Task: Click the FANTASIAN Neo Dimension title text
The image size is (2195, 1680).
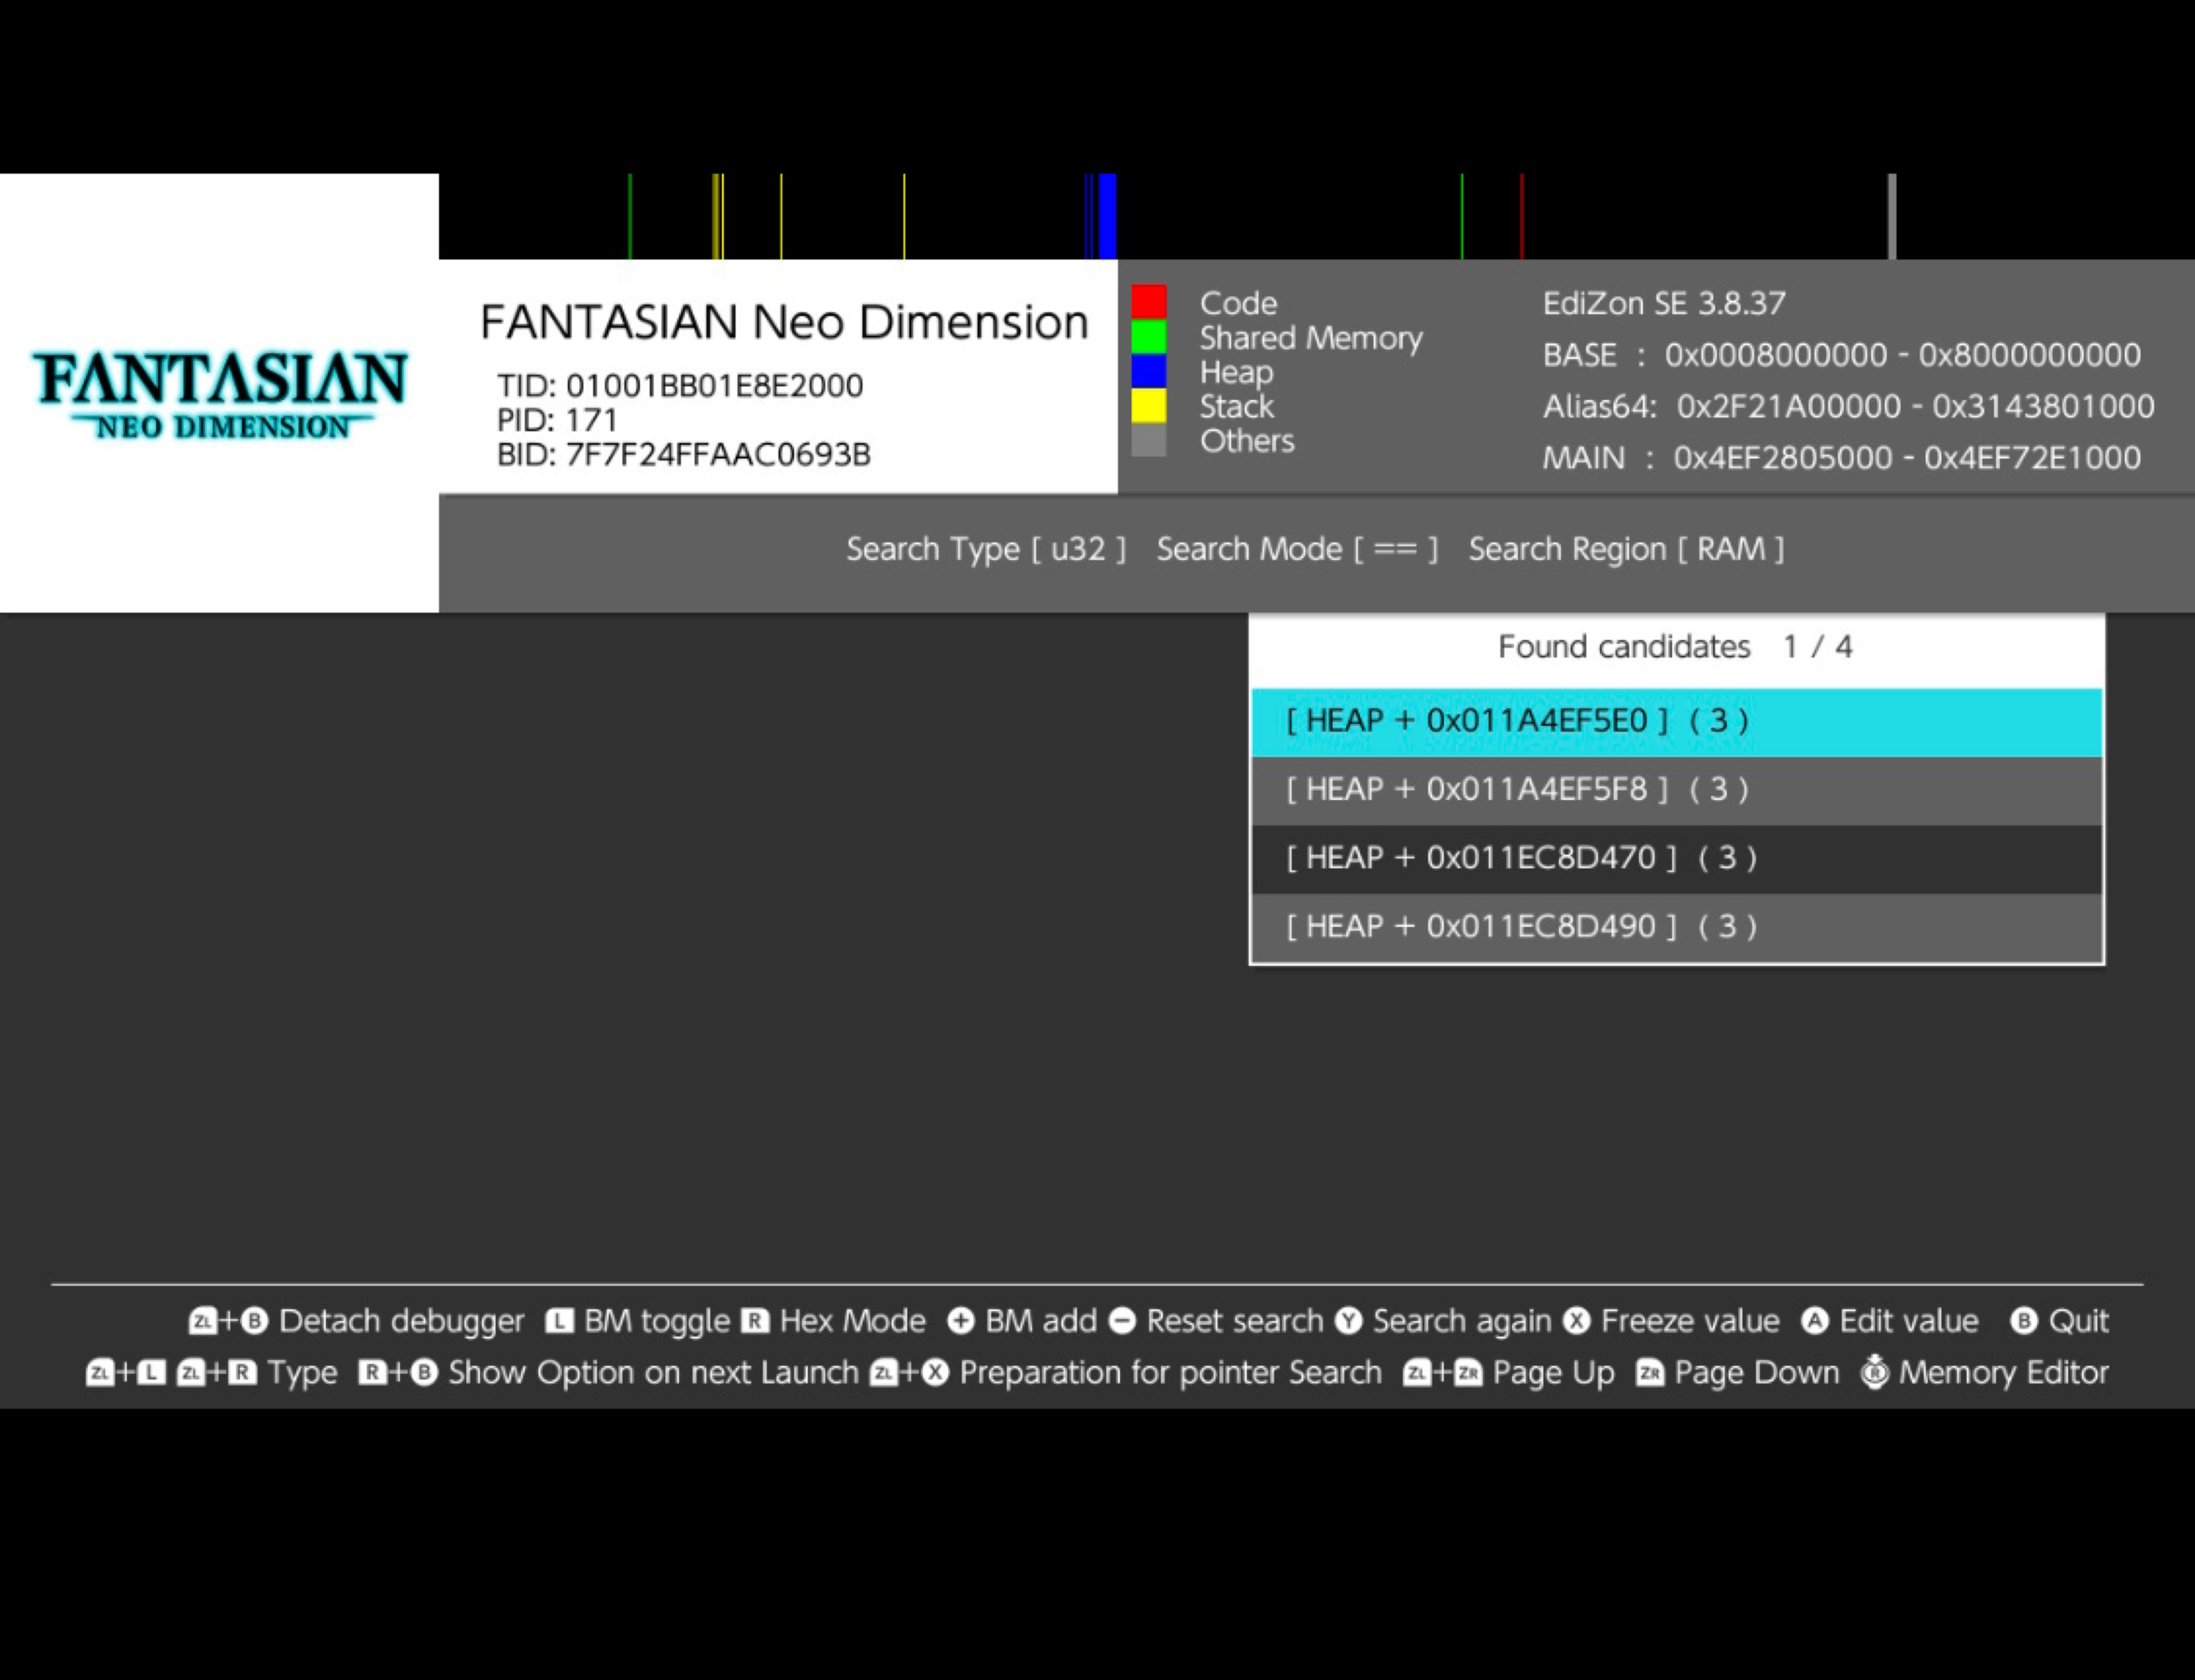Action: [784, 323]
